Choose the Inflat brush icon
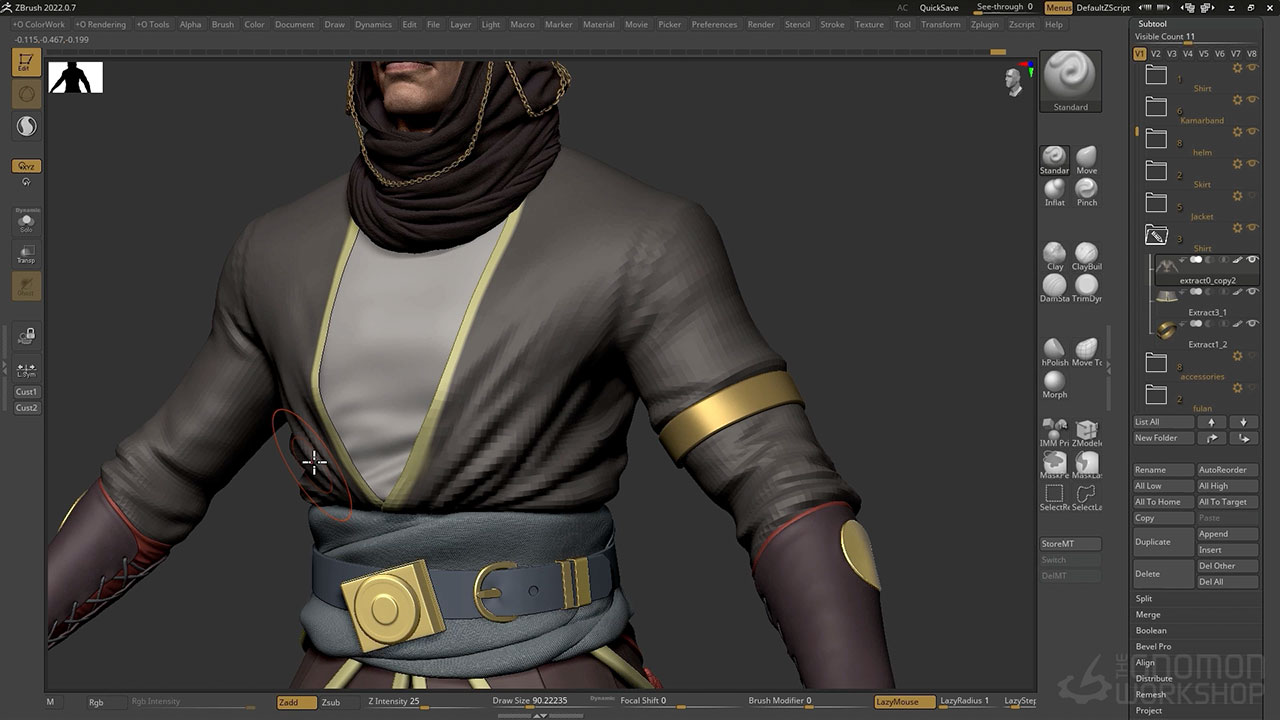The width and height of the screenshot is (1280, 720). pos(1054,190)
